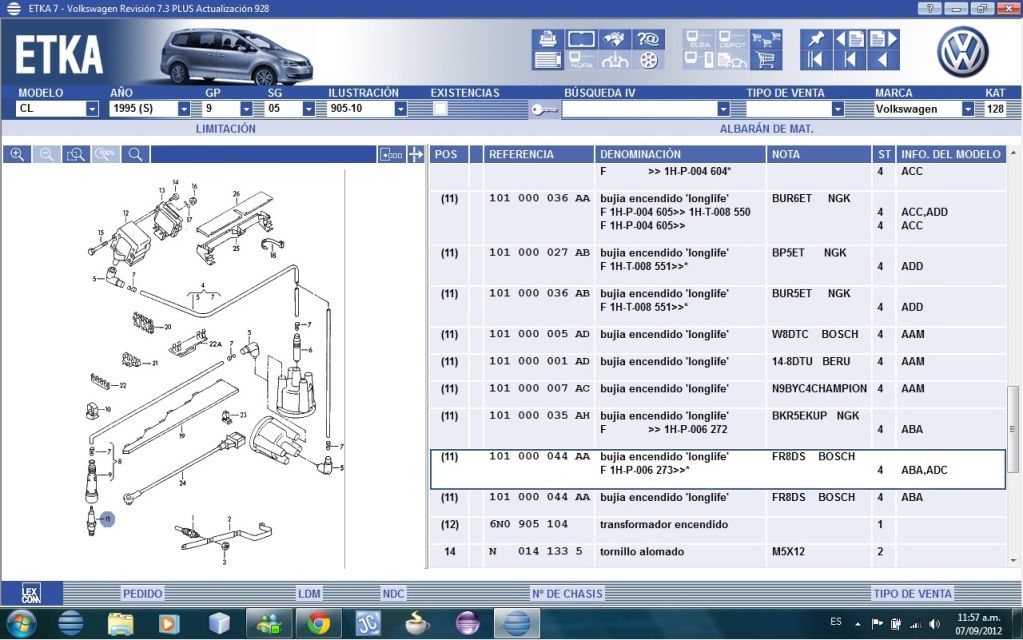Viewport: 1023px width, 640px height.
Task: Click the DEPOT icon in the toolbar
Action: coord(732,39)
